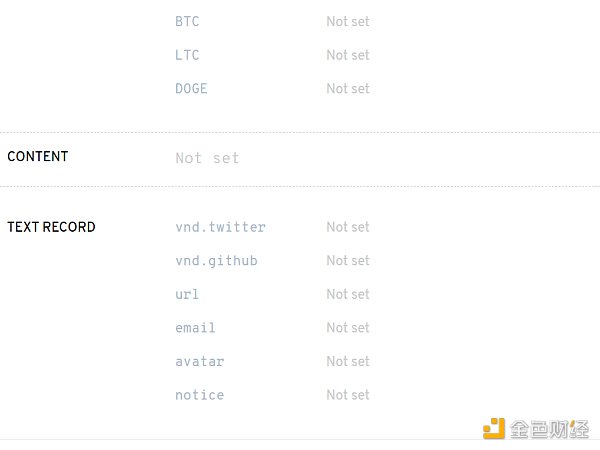Select the avatar text record key
Screen dimensions: 600x450
pyautogui.click(x=199, y=361)
